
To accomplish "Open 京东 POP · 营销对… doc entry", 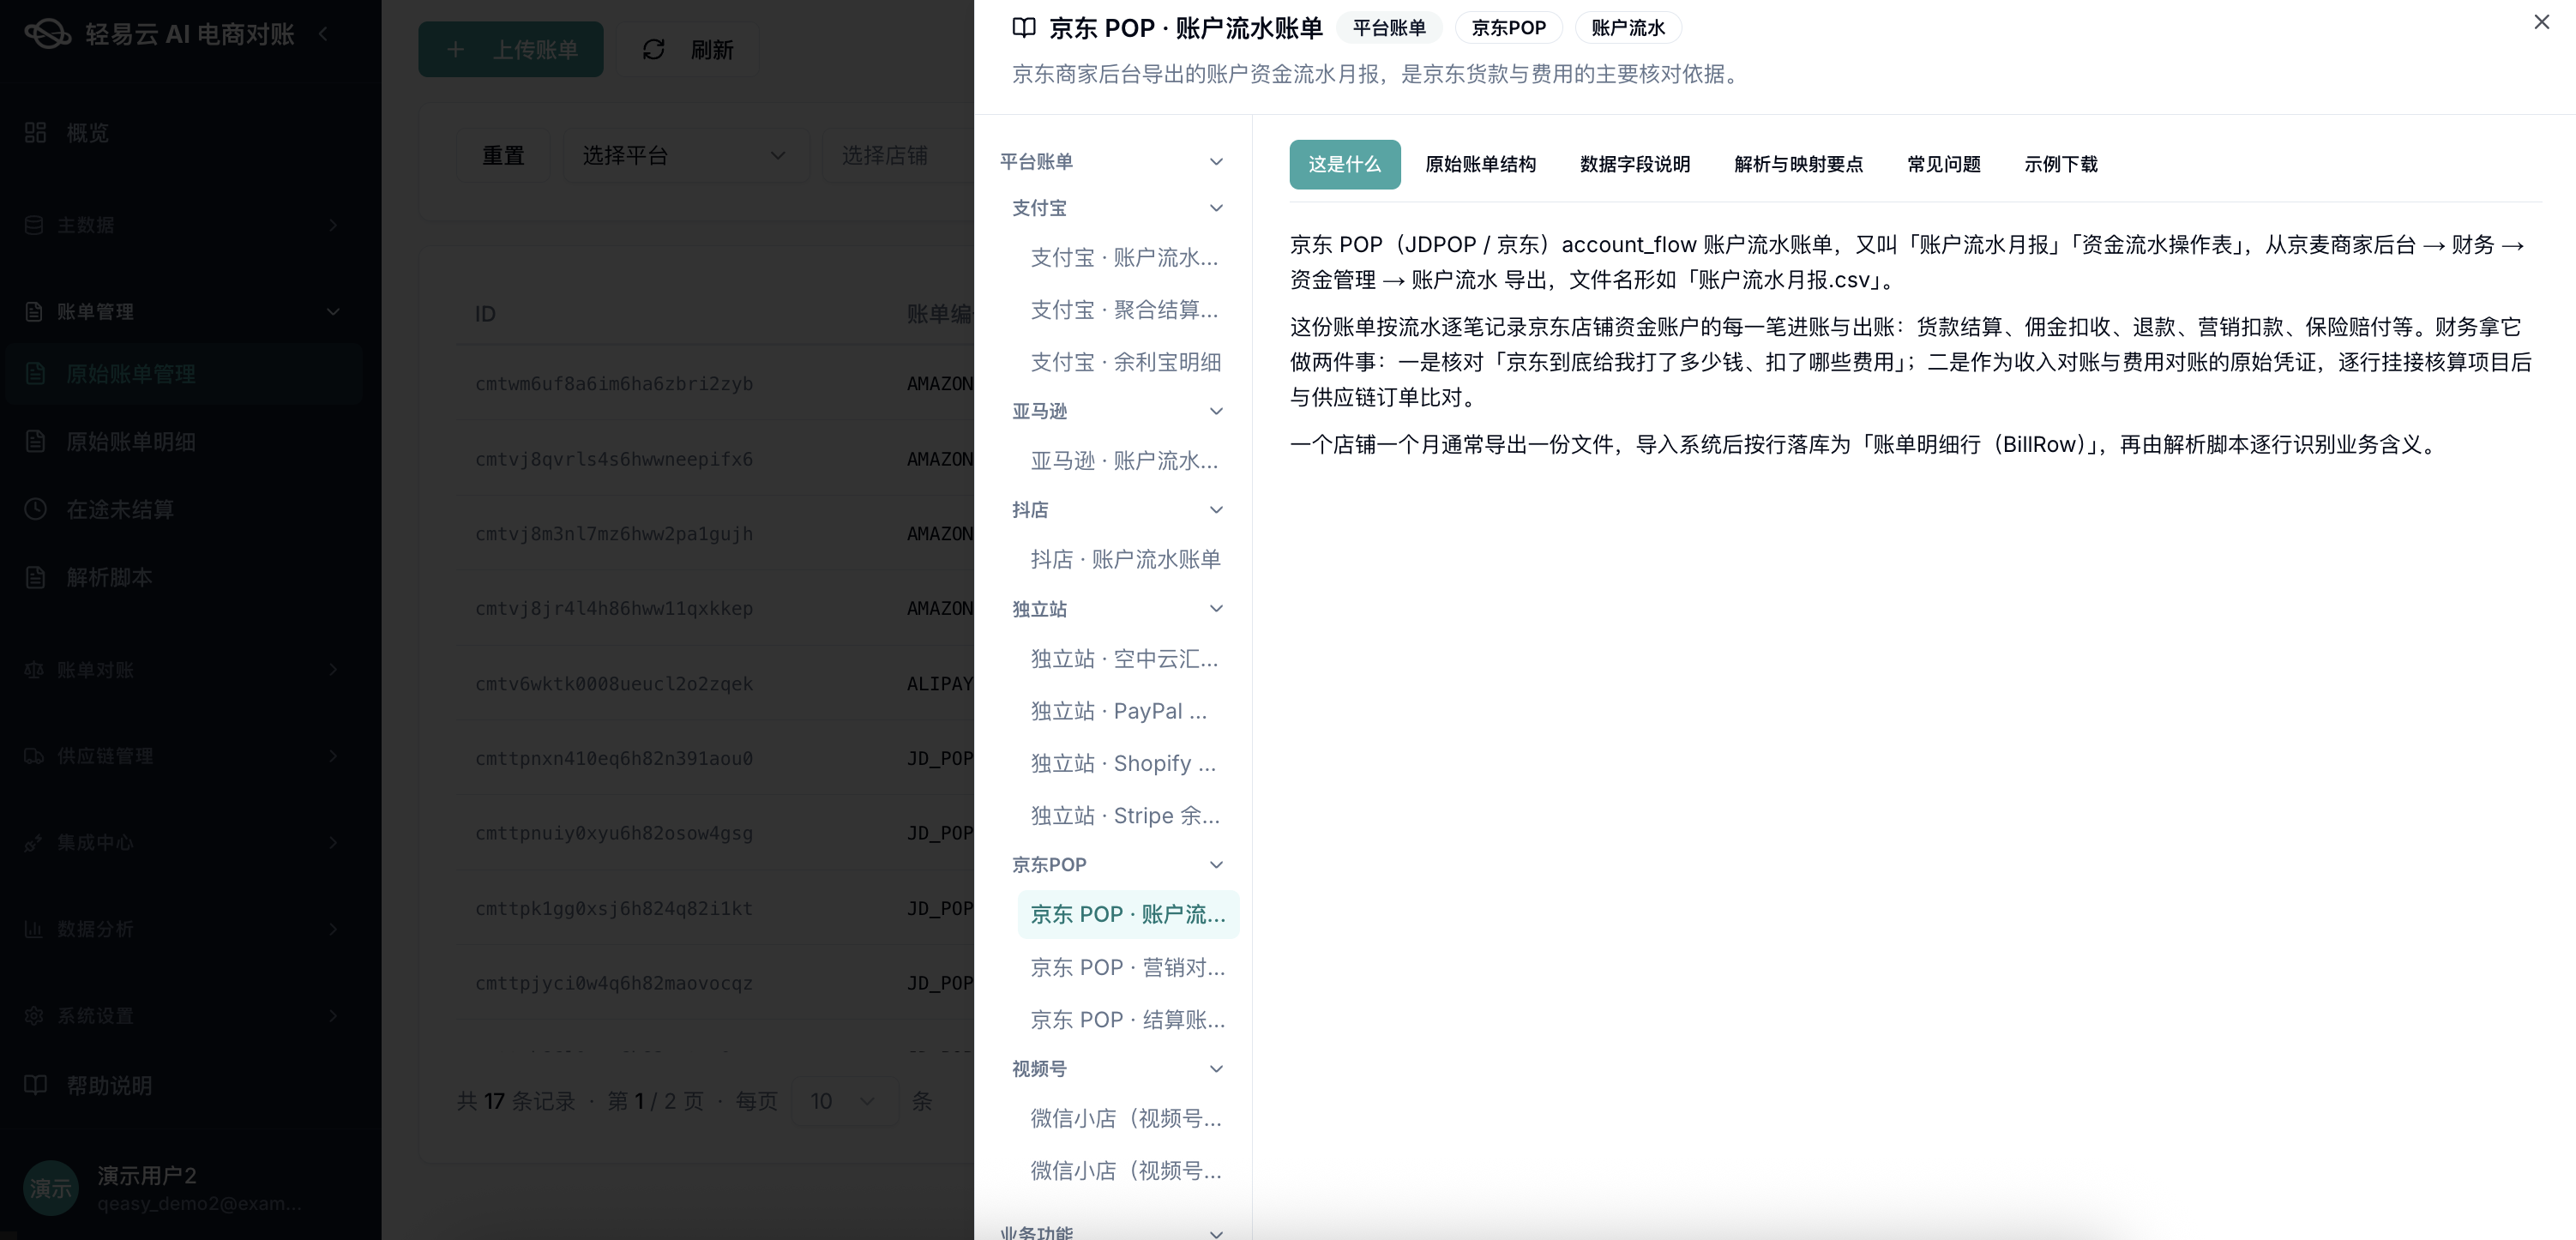I will (x=1126, y=968).
